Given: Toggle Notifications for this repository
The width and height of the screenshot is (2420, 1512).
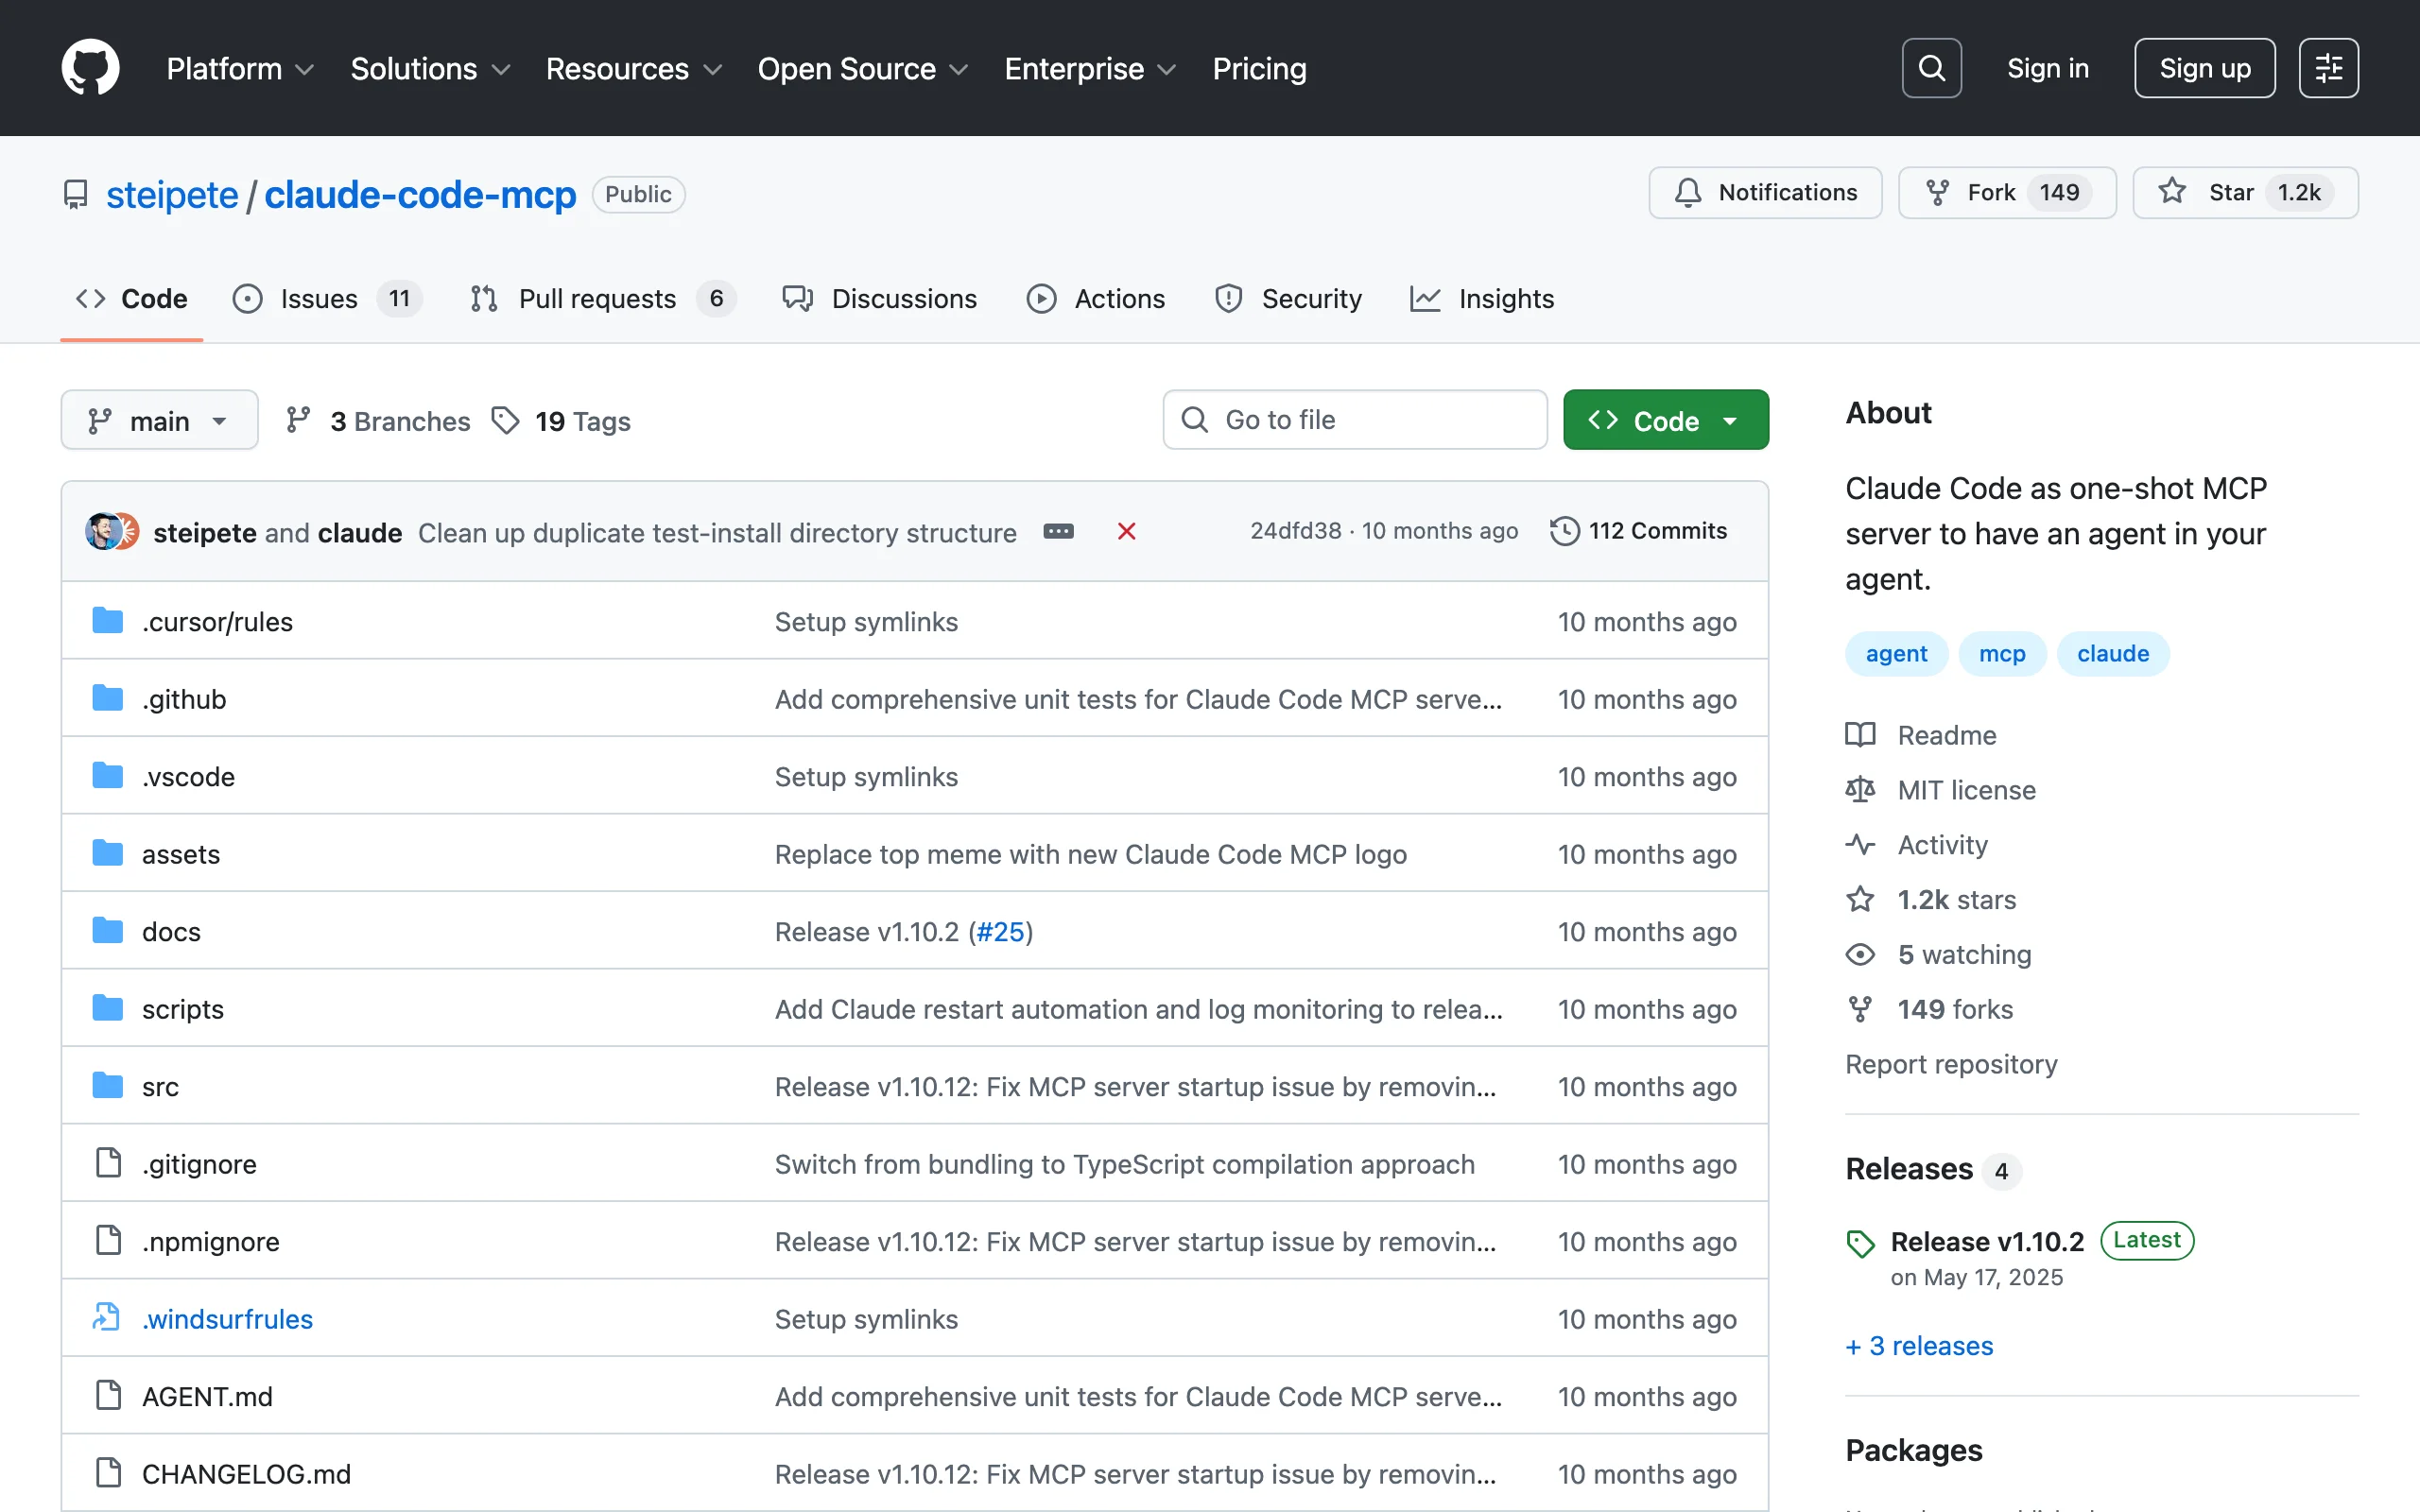Looking at the screenshot, I should coord(1765,192).
